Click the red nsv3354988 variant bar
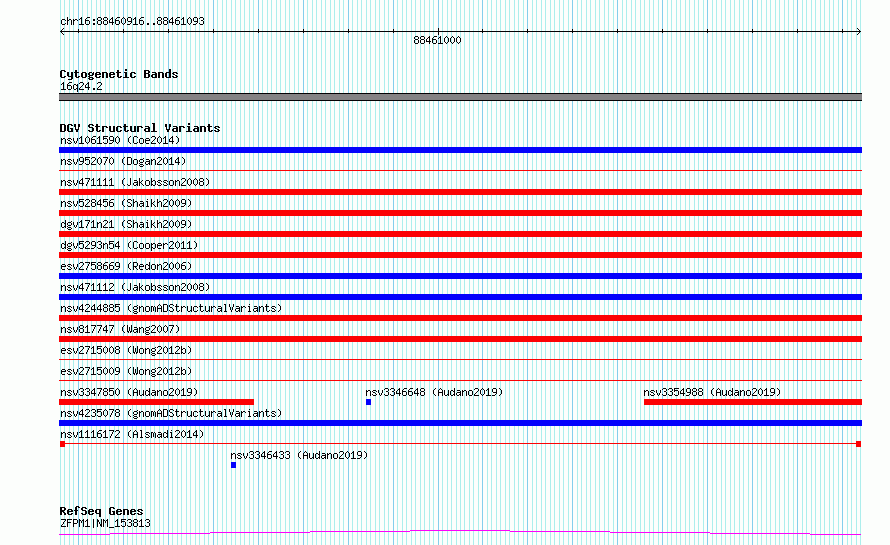 click(753, 402)
